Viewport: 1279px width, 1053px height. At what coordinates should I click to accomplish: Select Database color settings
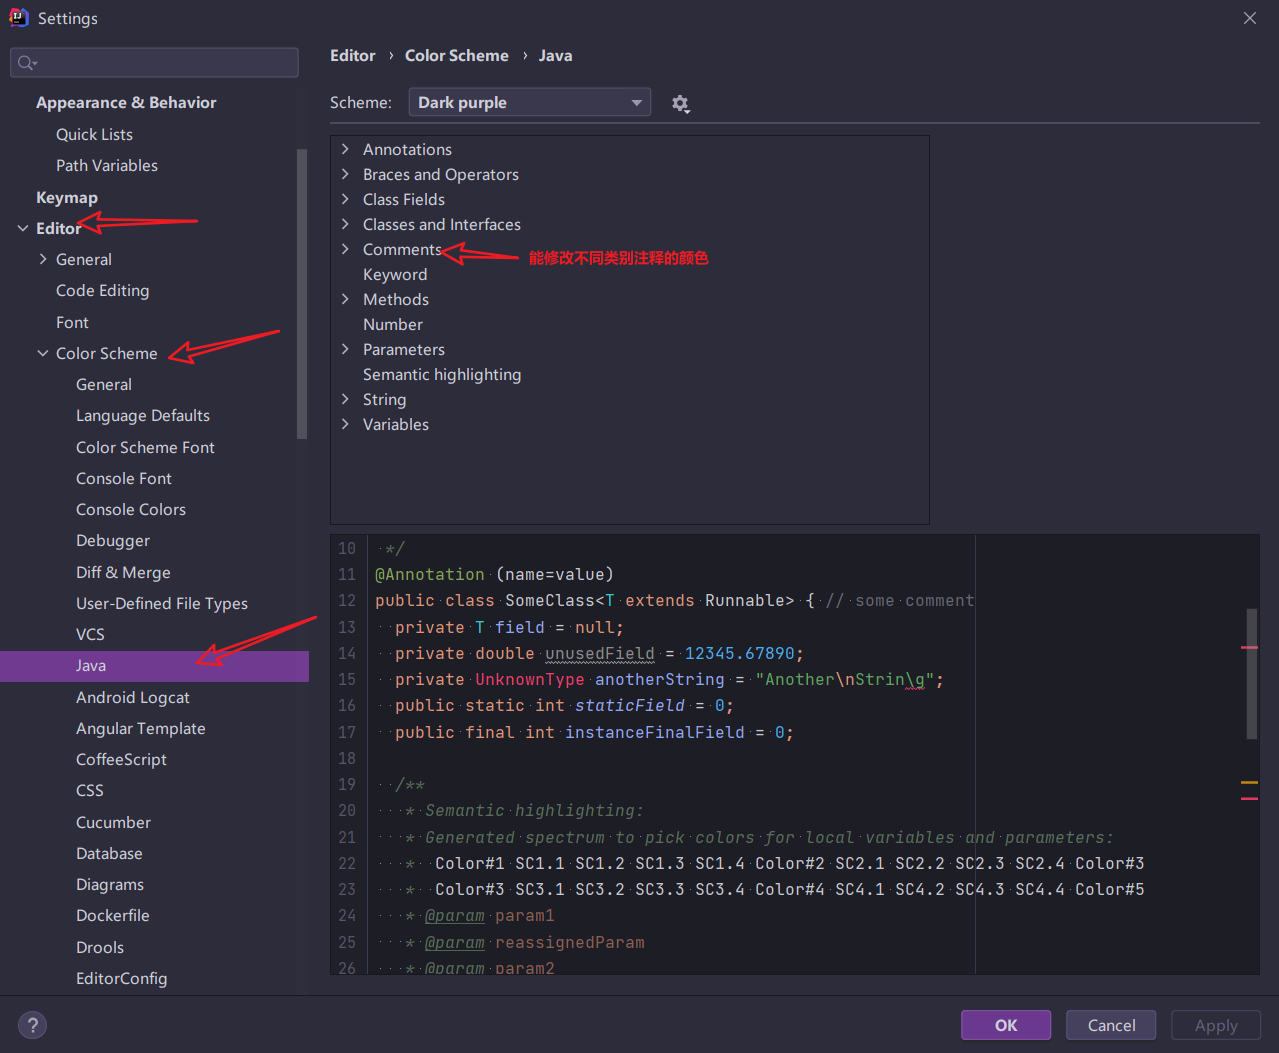point(109,854)
